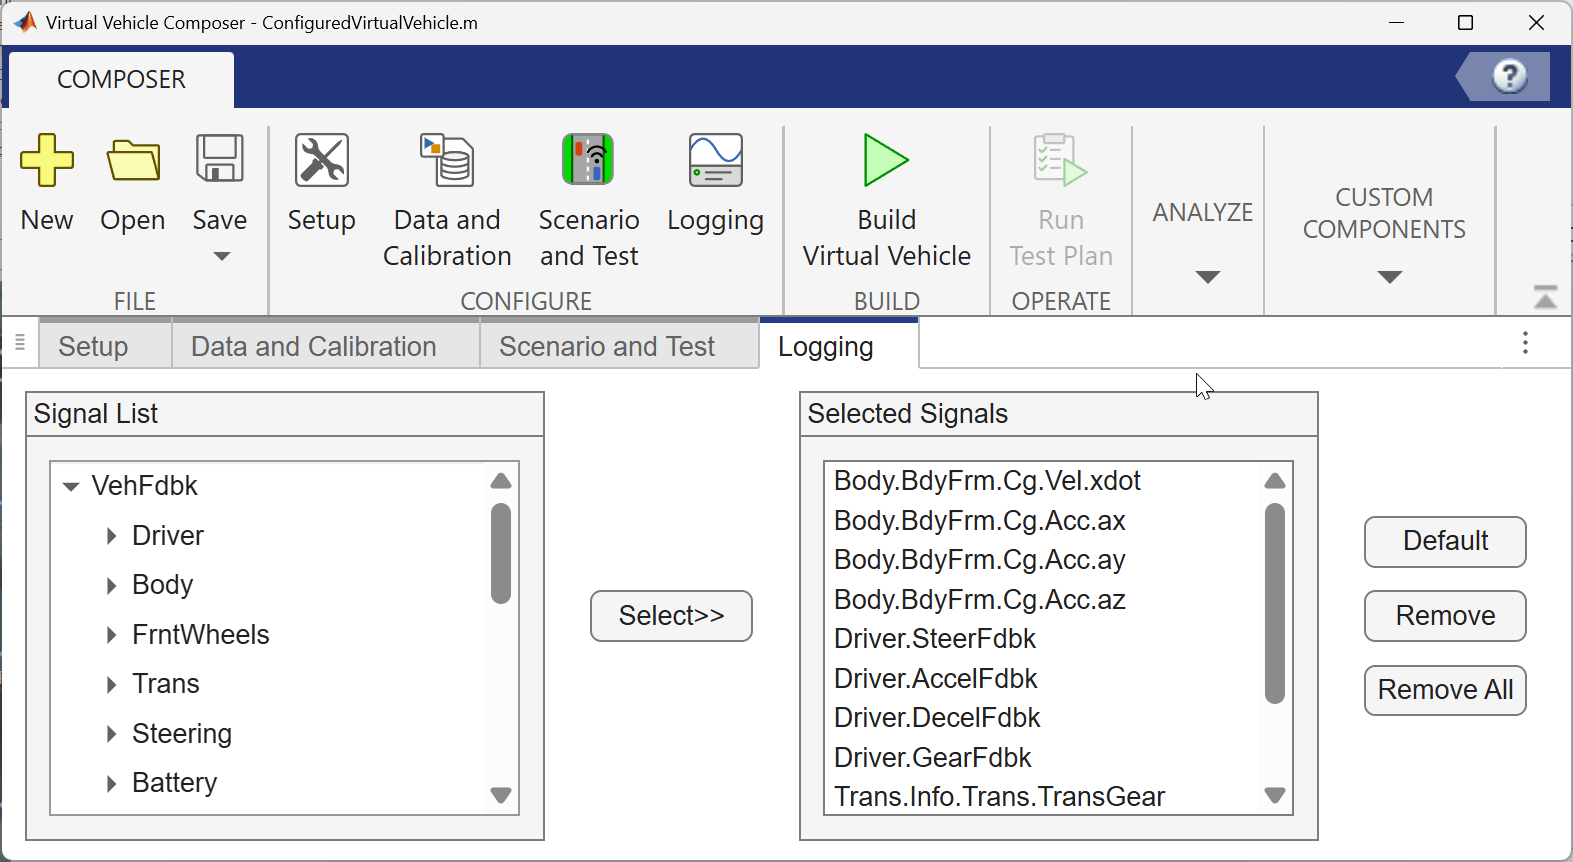This screenshot has width=1573, height=862.
Task: Expand the FrntWheels tree node
Action: [x=111, y=635]
